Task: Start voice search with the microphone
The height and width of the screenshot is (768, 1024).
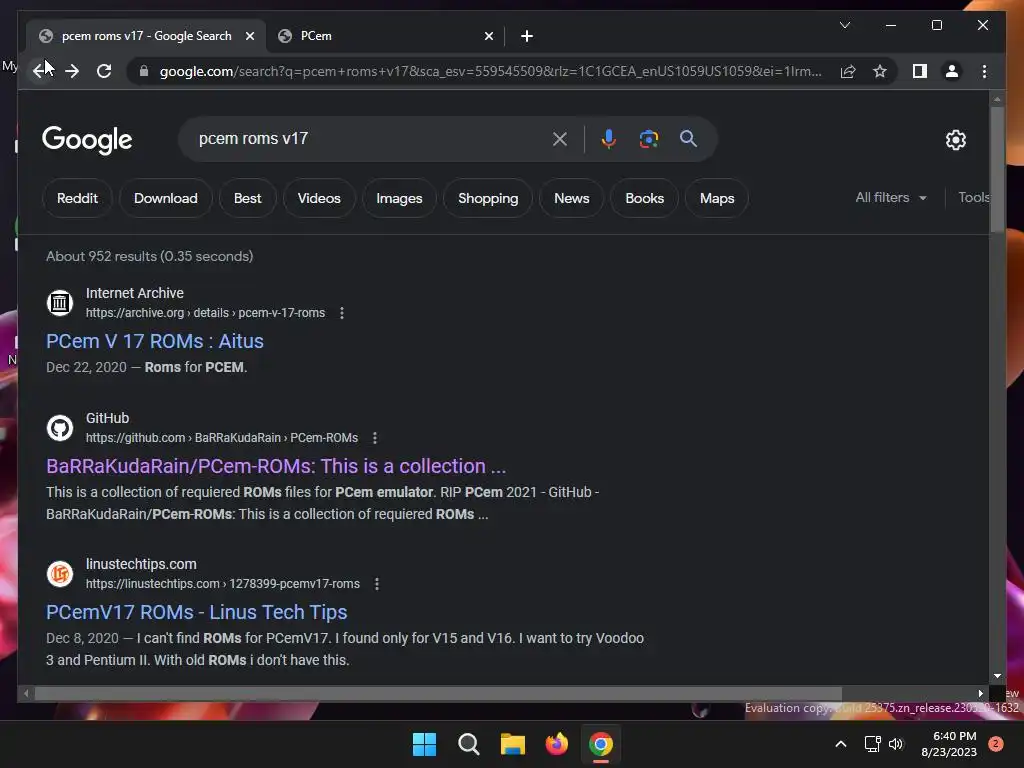Action: click(x=609, y=139)
